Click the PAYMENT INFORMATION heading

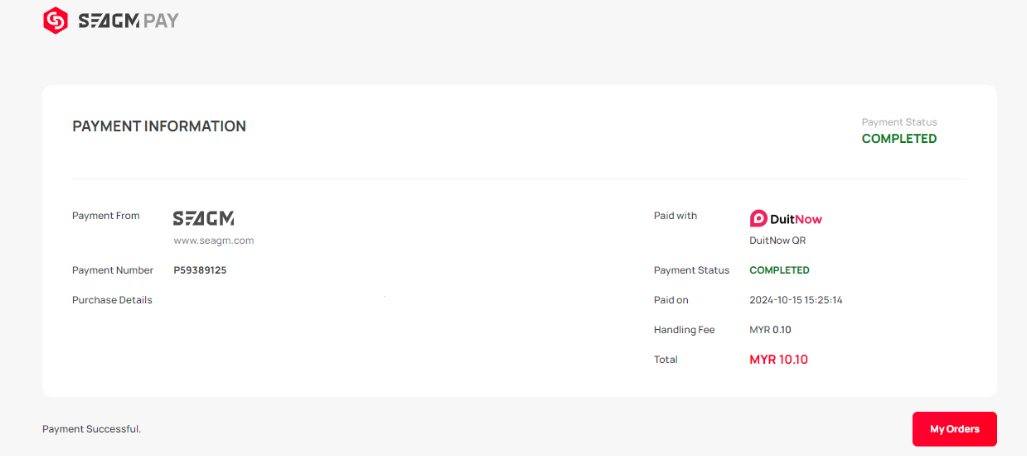(x=159, y=126)
